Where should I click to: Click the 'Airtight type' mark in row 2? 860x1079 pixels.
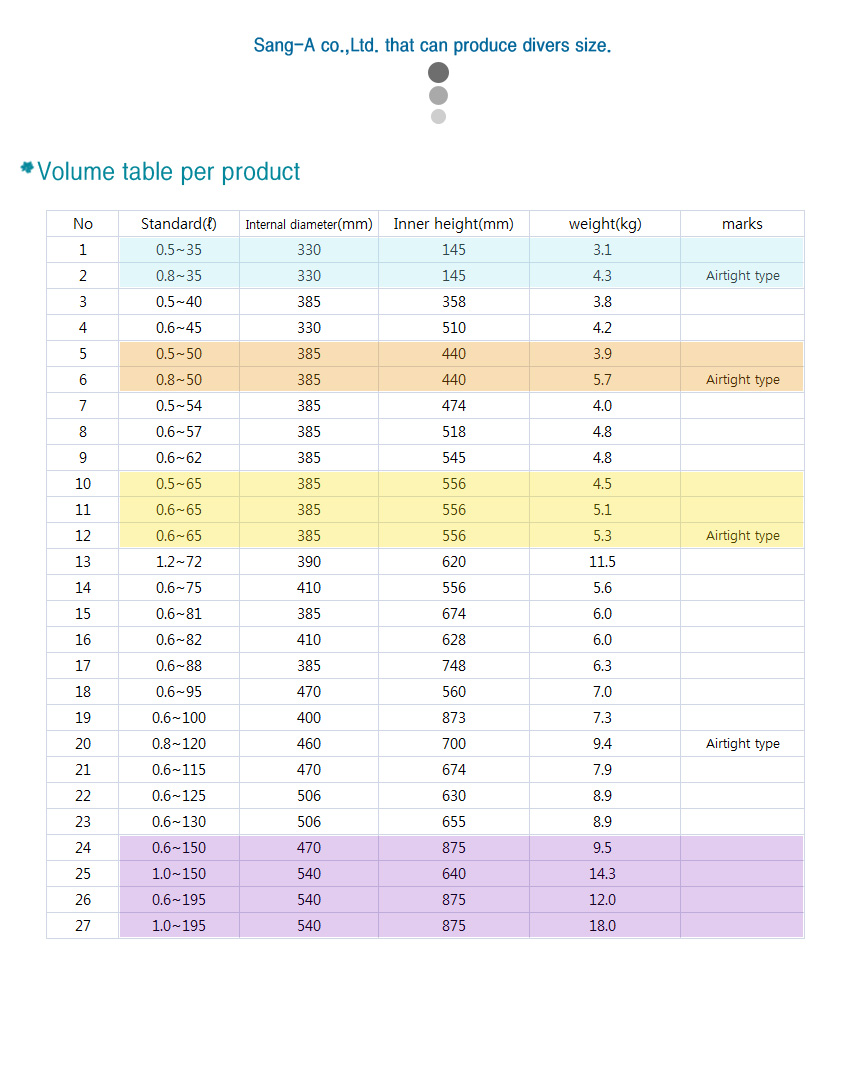coord(742,276)
